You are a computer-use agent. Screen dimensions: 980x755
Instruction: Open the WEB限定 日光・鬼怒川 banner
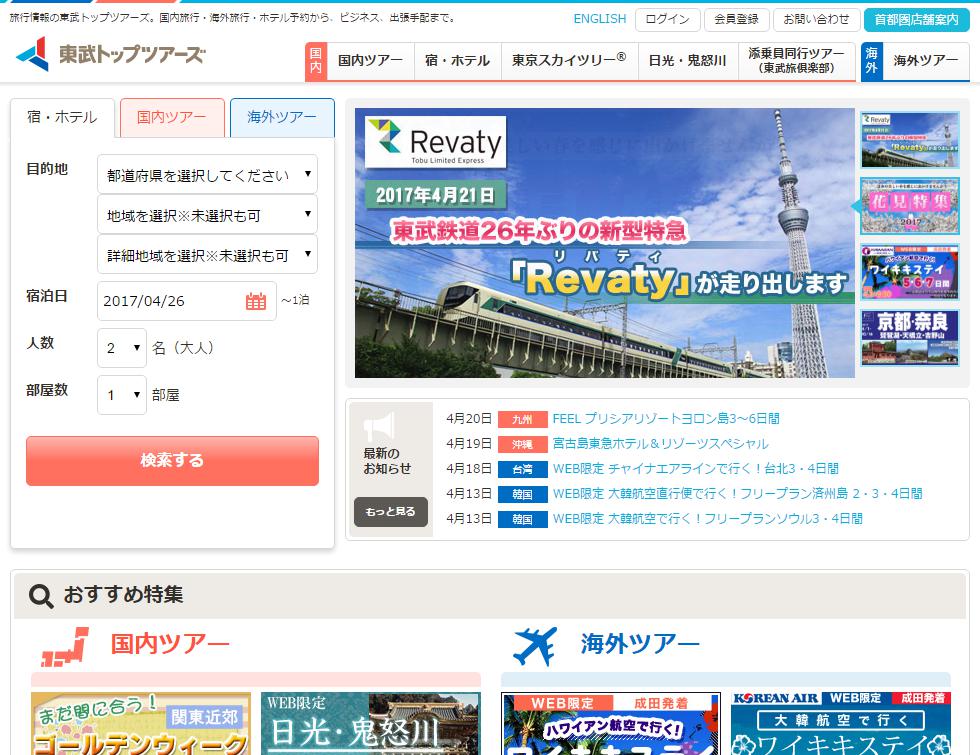[x=371, y=723]
